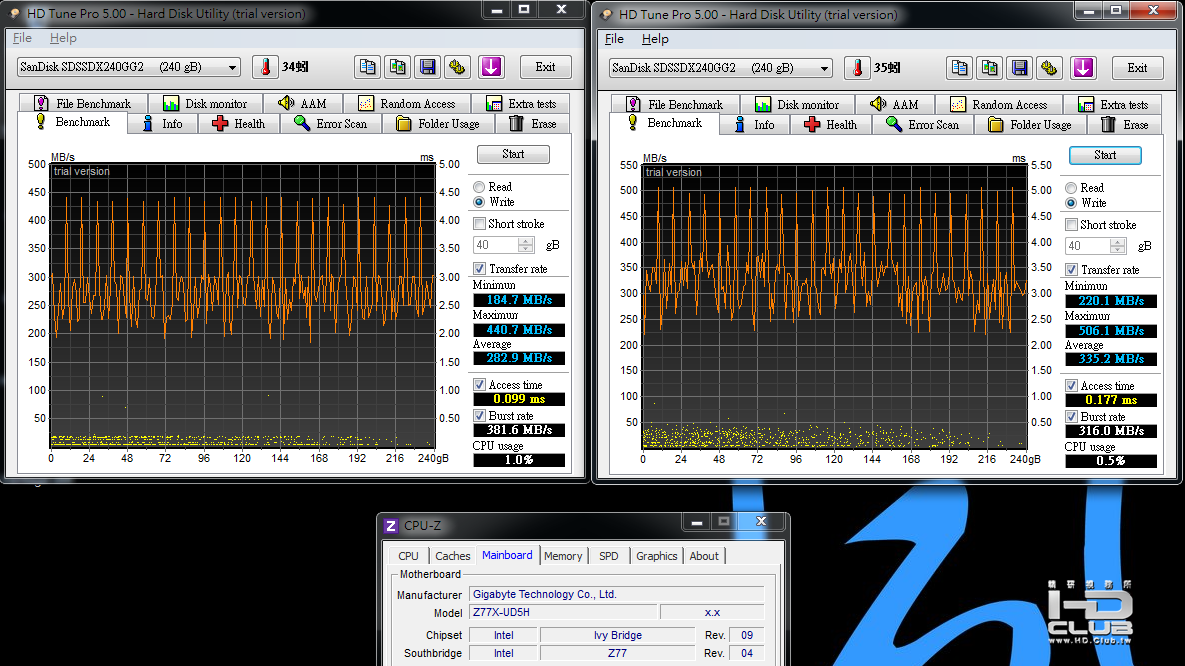Open File Benchmark tab in right window
This screenshot has height=666, width=1185.
point(675,104)
